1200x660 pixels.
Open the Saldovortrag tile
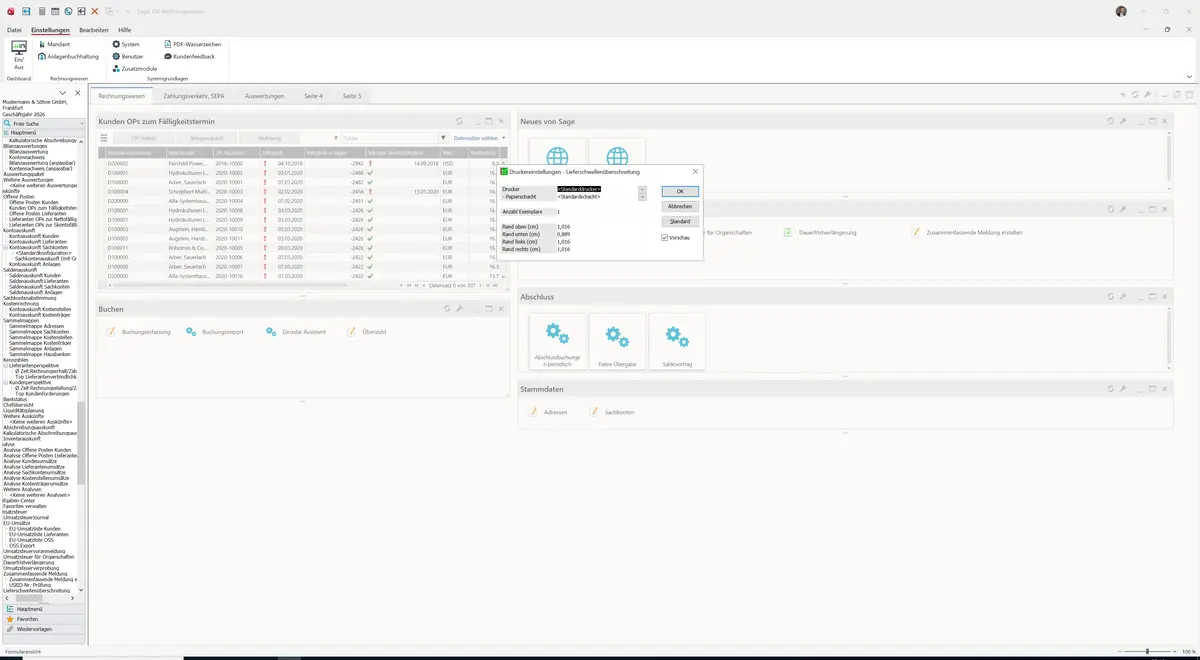[x=677, y=341]
